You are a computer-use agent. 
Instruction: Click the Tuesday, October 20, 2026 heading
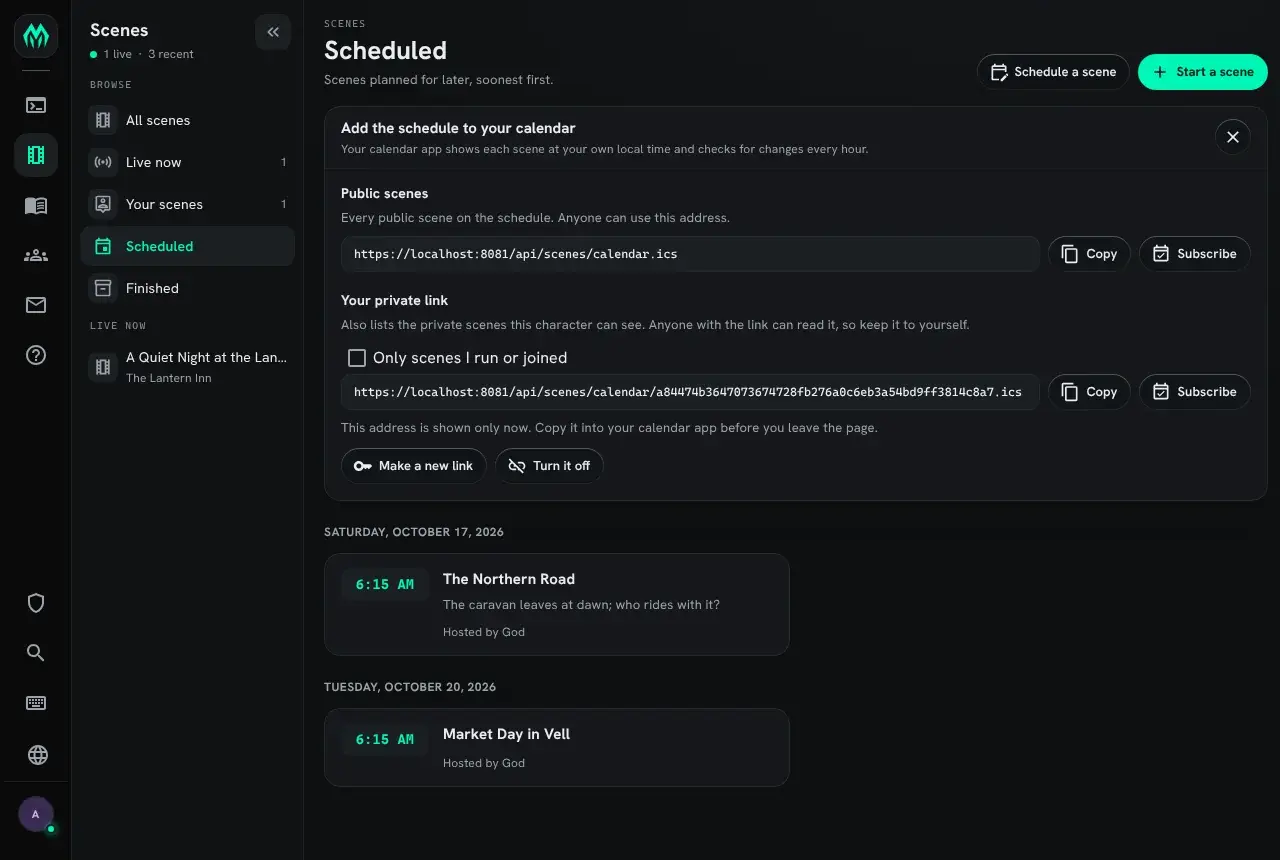pos(410,687)
